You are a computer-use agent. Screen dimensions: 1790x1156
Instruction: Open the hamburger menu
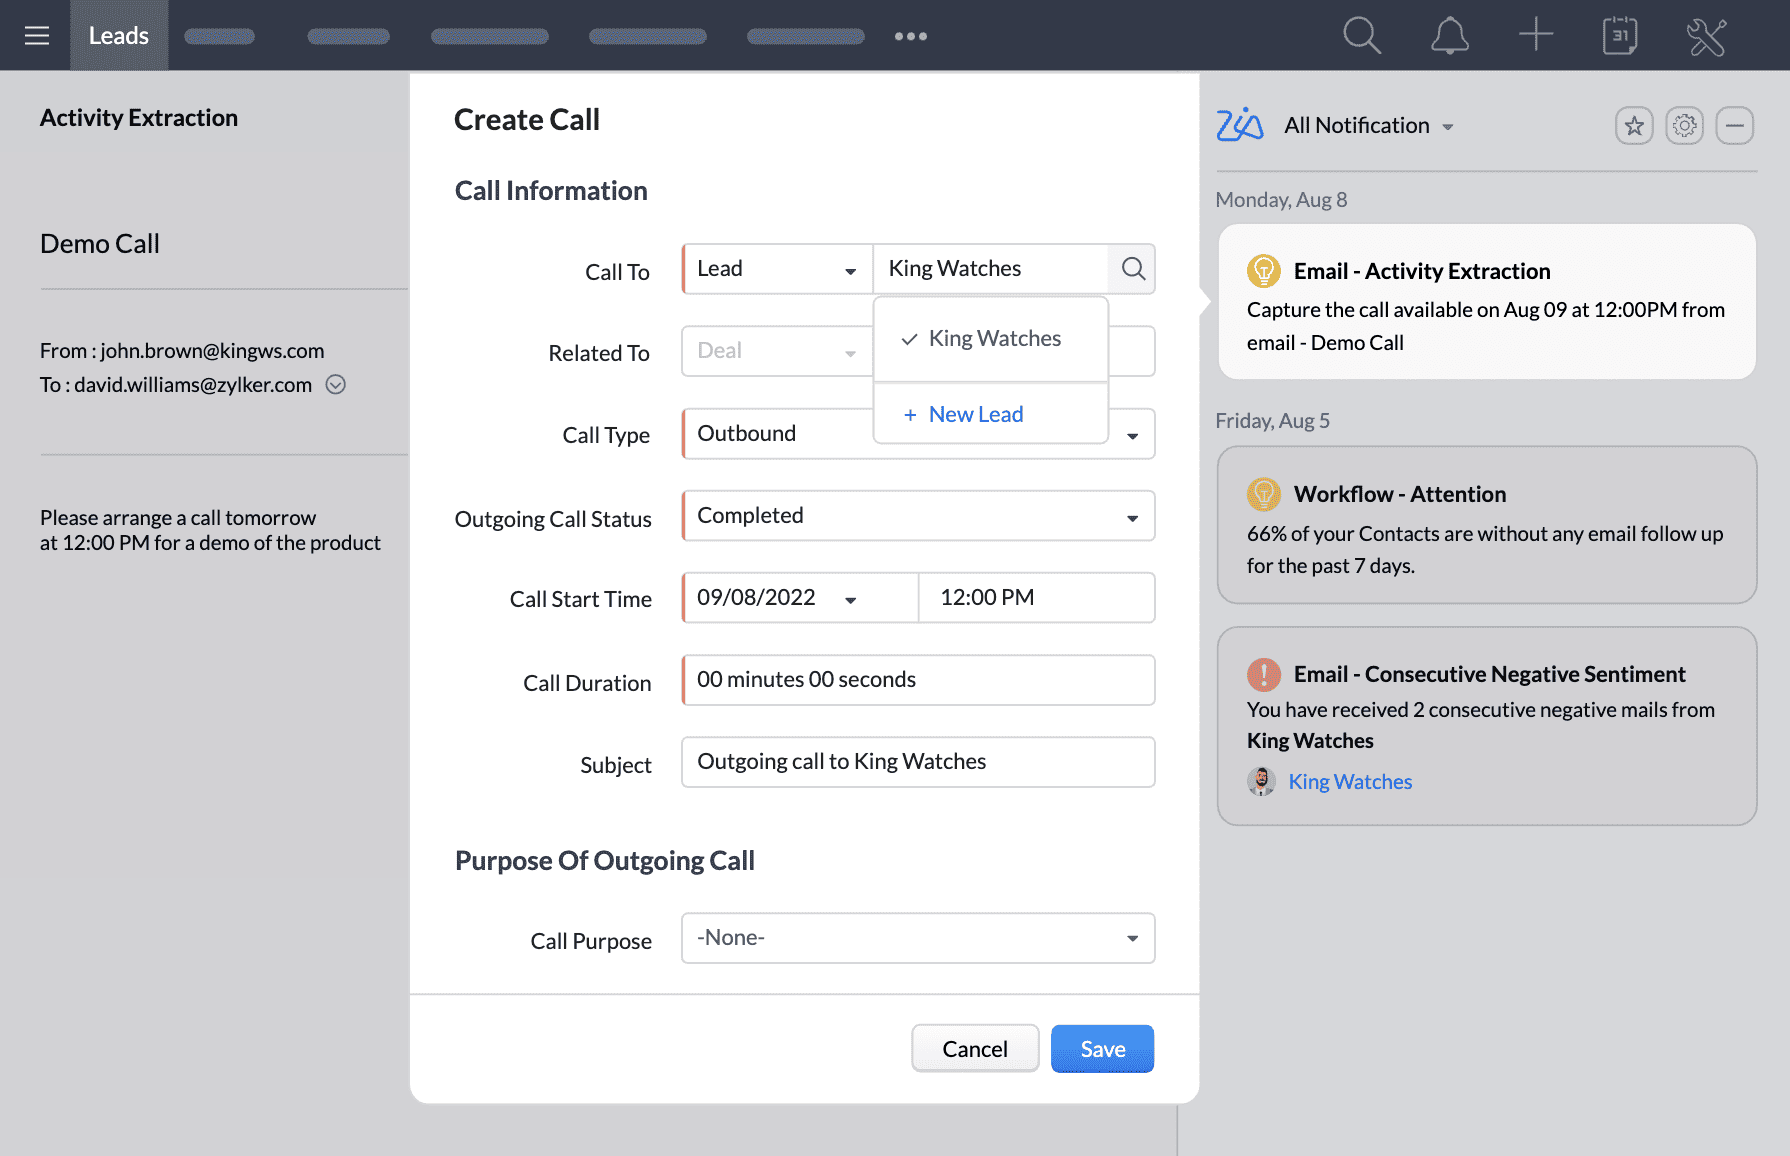37,36
